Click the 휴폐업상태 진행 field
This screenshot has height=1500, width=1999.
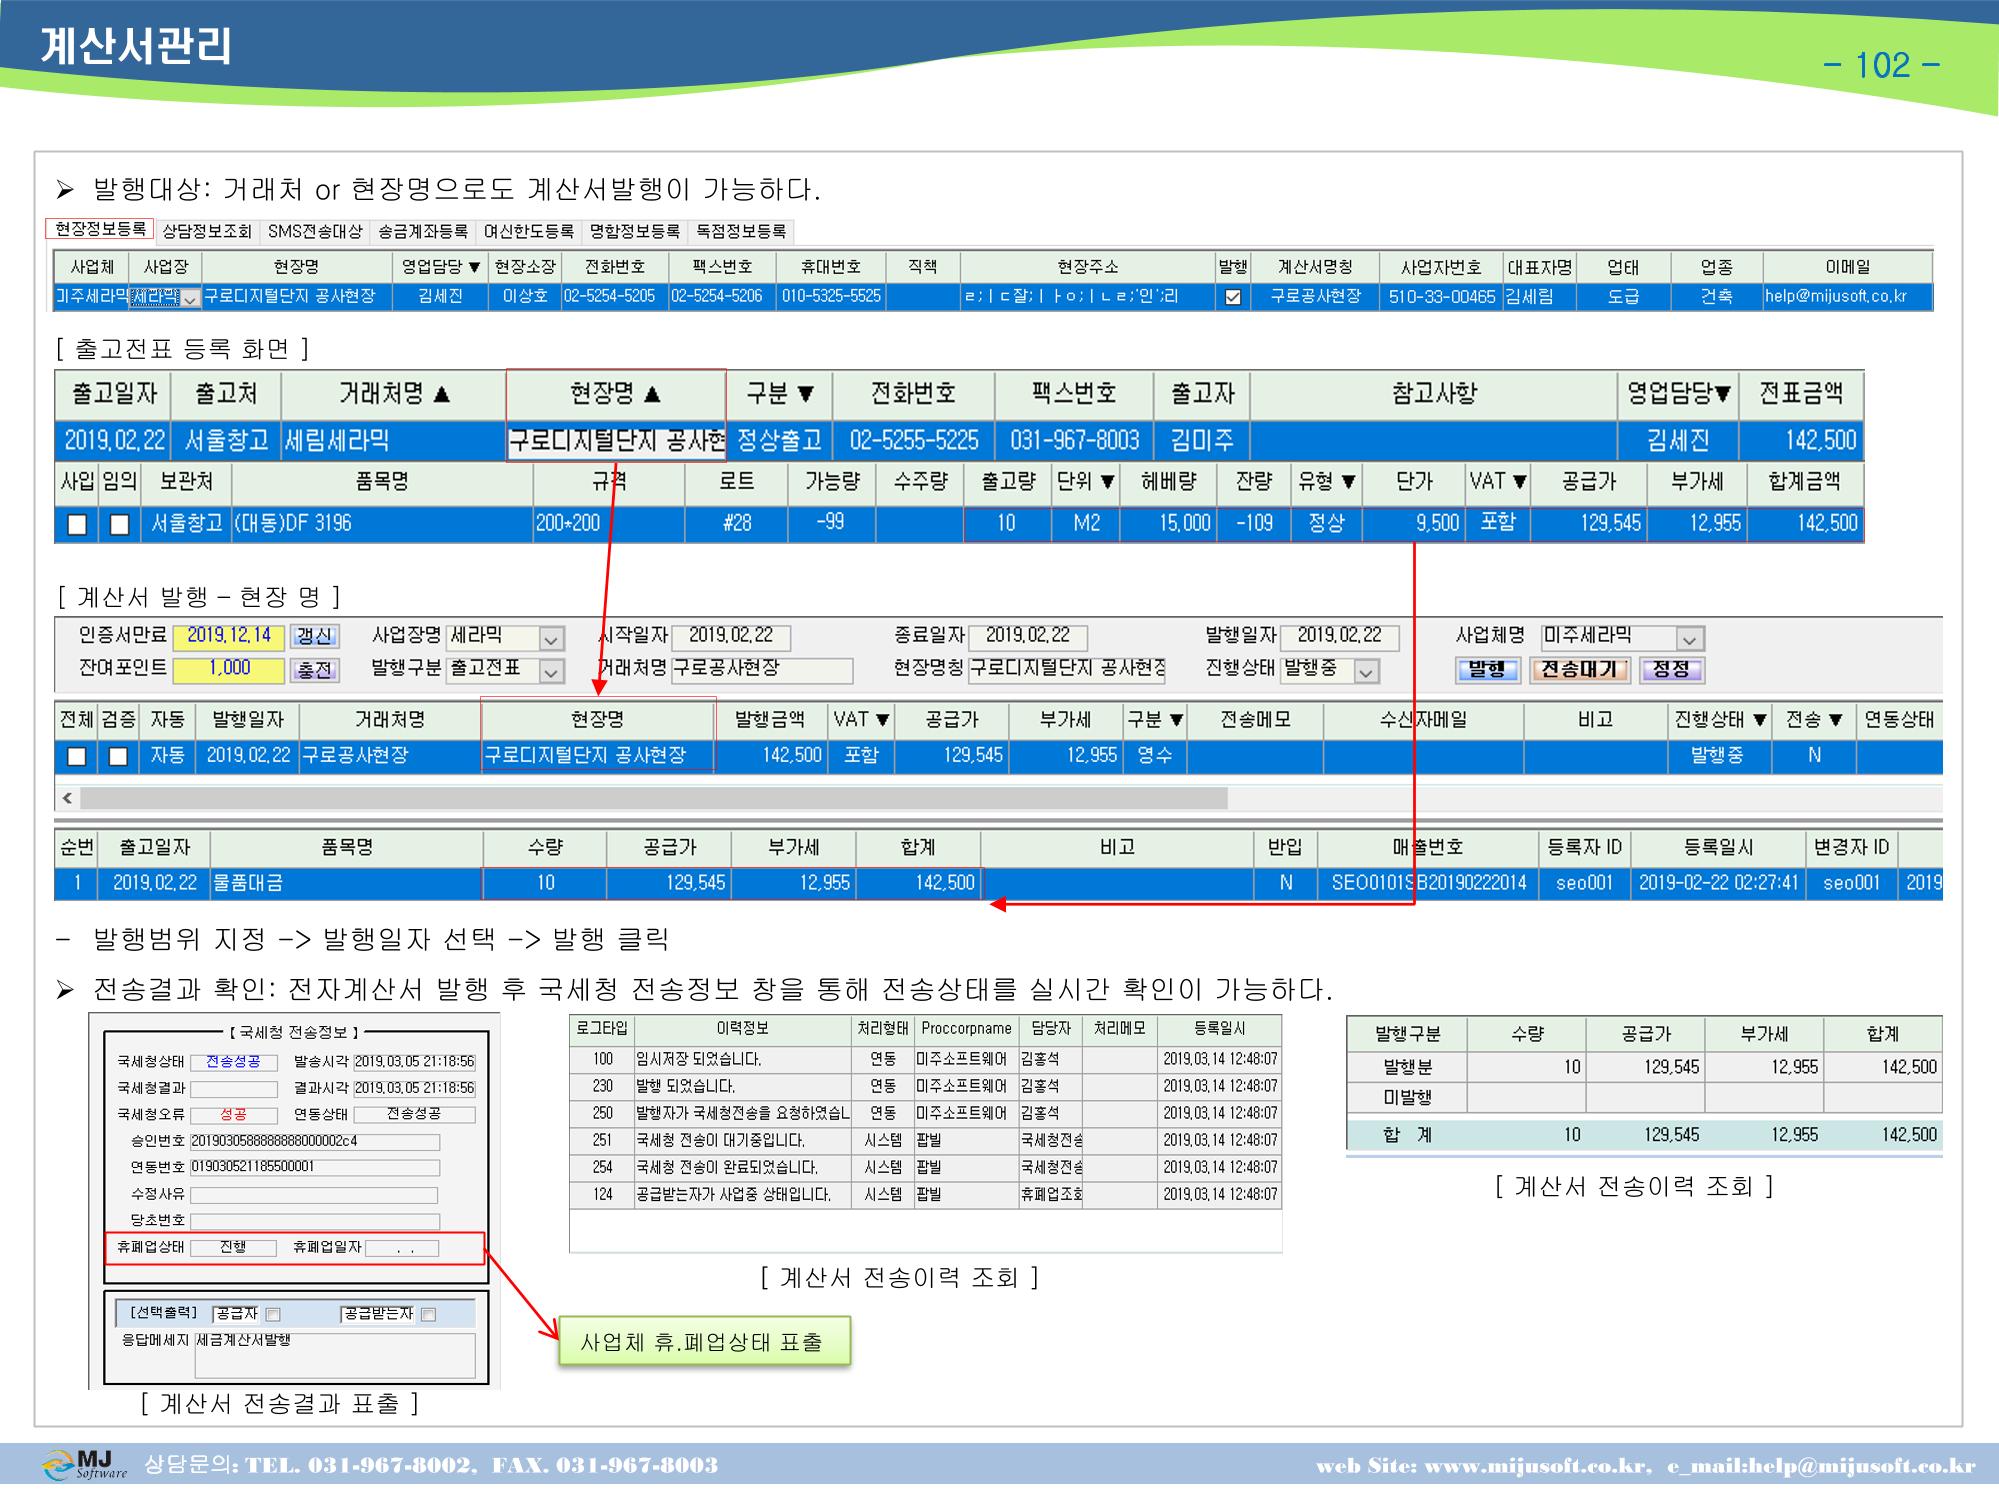pos(233,1248)
